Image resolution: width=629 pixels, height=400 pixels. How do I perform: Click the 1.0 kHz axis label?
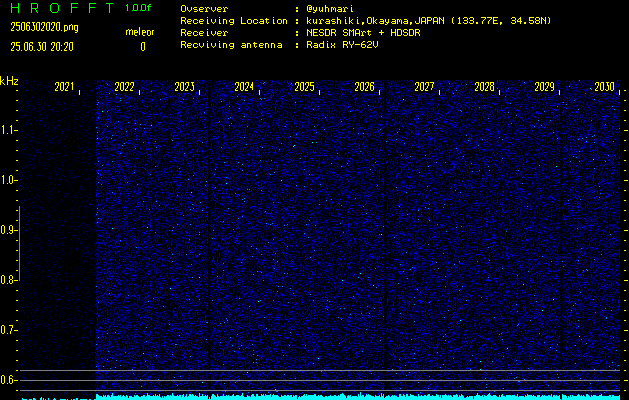pyautogui.click(x=7, y=180)
